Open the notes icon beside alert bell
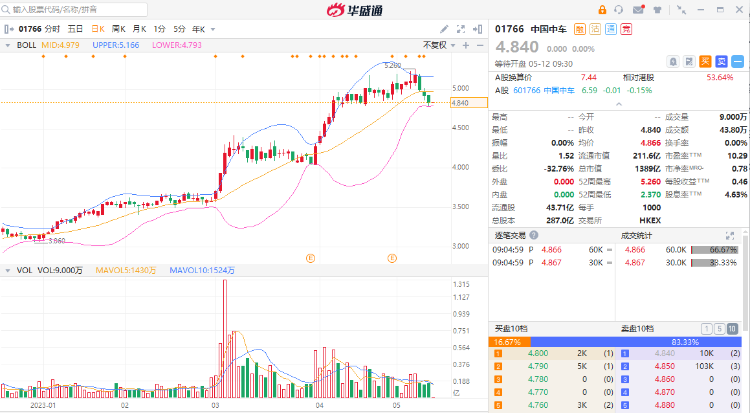750x413 pixels. coord(689,61)
